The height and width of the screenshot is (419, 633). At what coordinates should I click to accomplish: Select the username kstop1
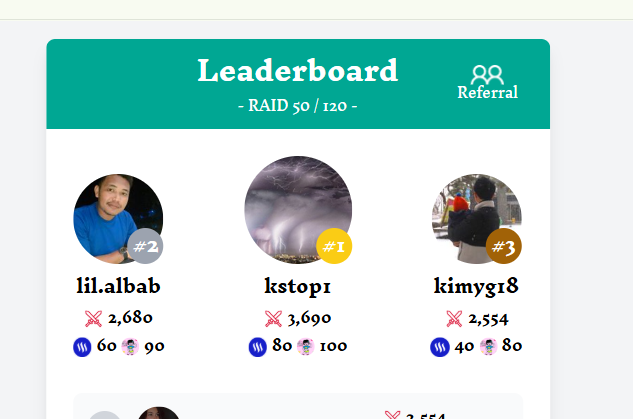(298, 286)
